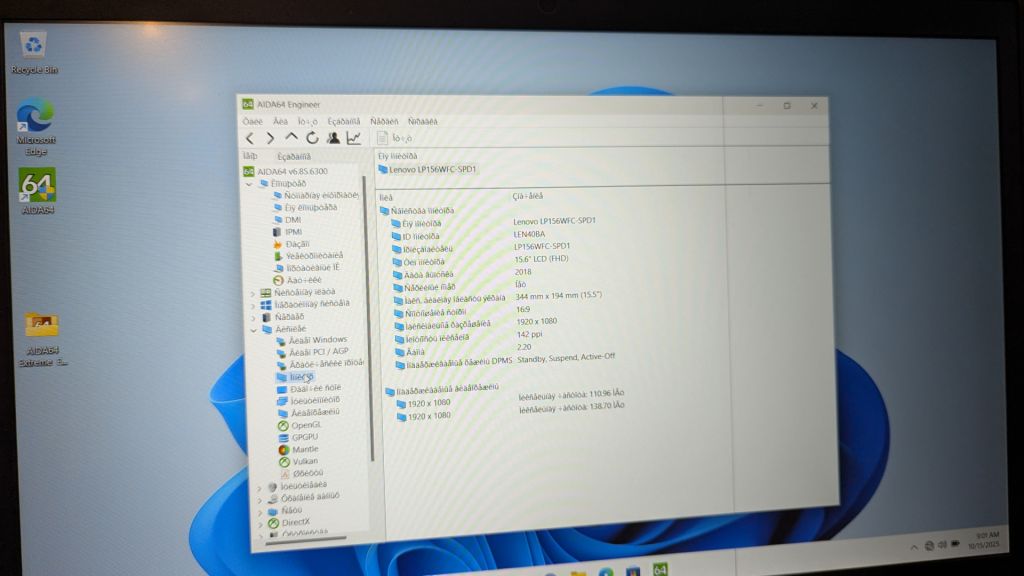Viewport: 1024px width, 576px height.
Task: Click the user silhouette icon in the toolbar
Action: click(x=333, y=138)
